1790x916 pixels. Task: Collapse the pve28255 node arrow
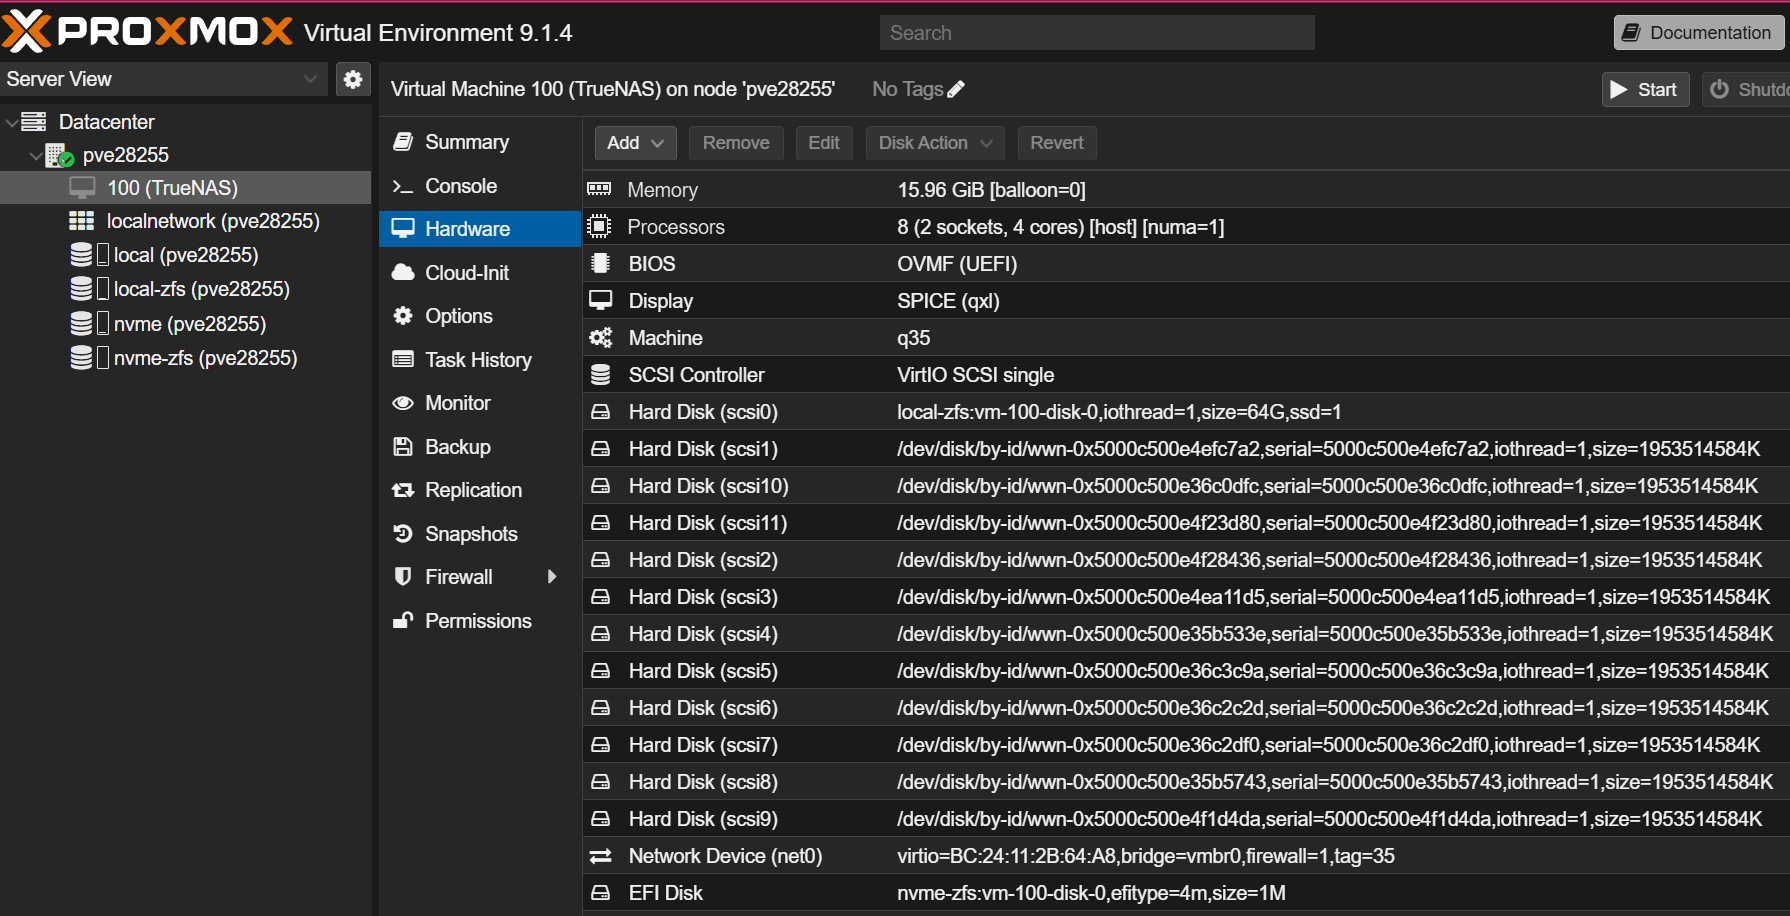point(35,155)
